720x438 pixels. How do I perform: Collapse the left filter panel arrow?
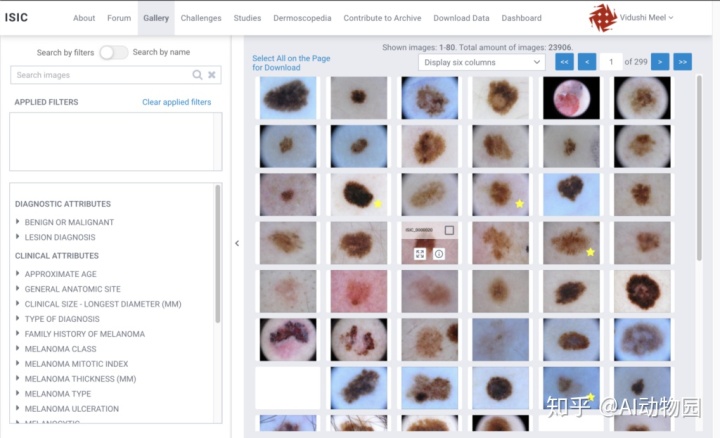237,243
